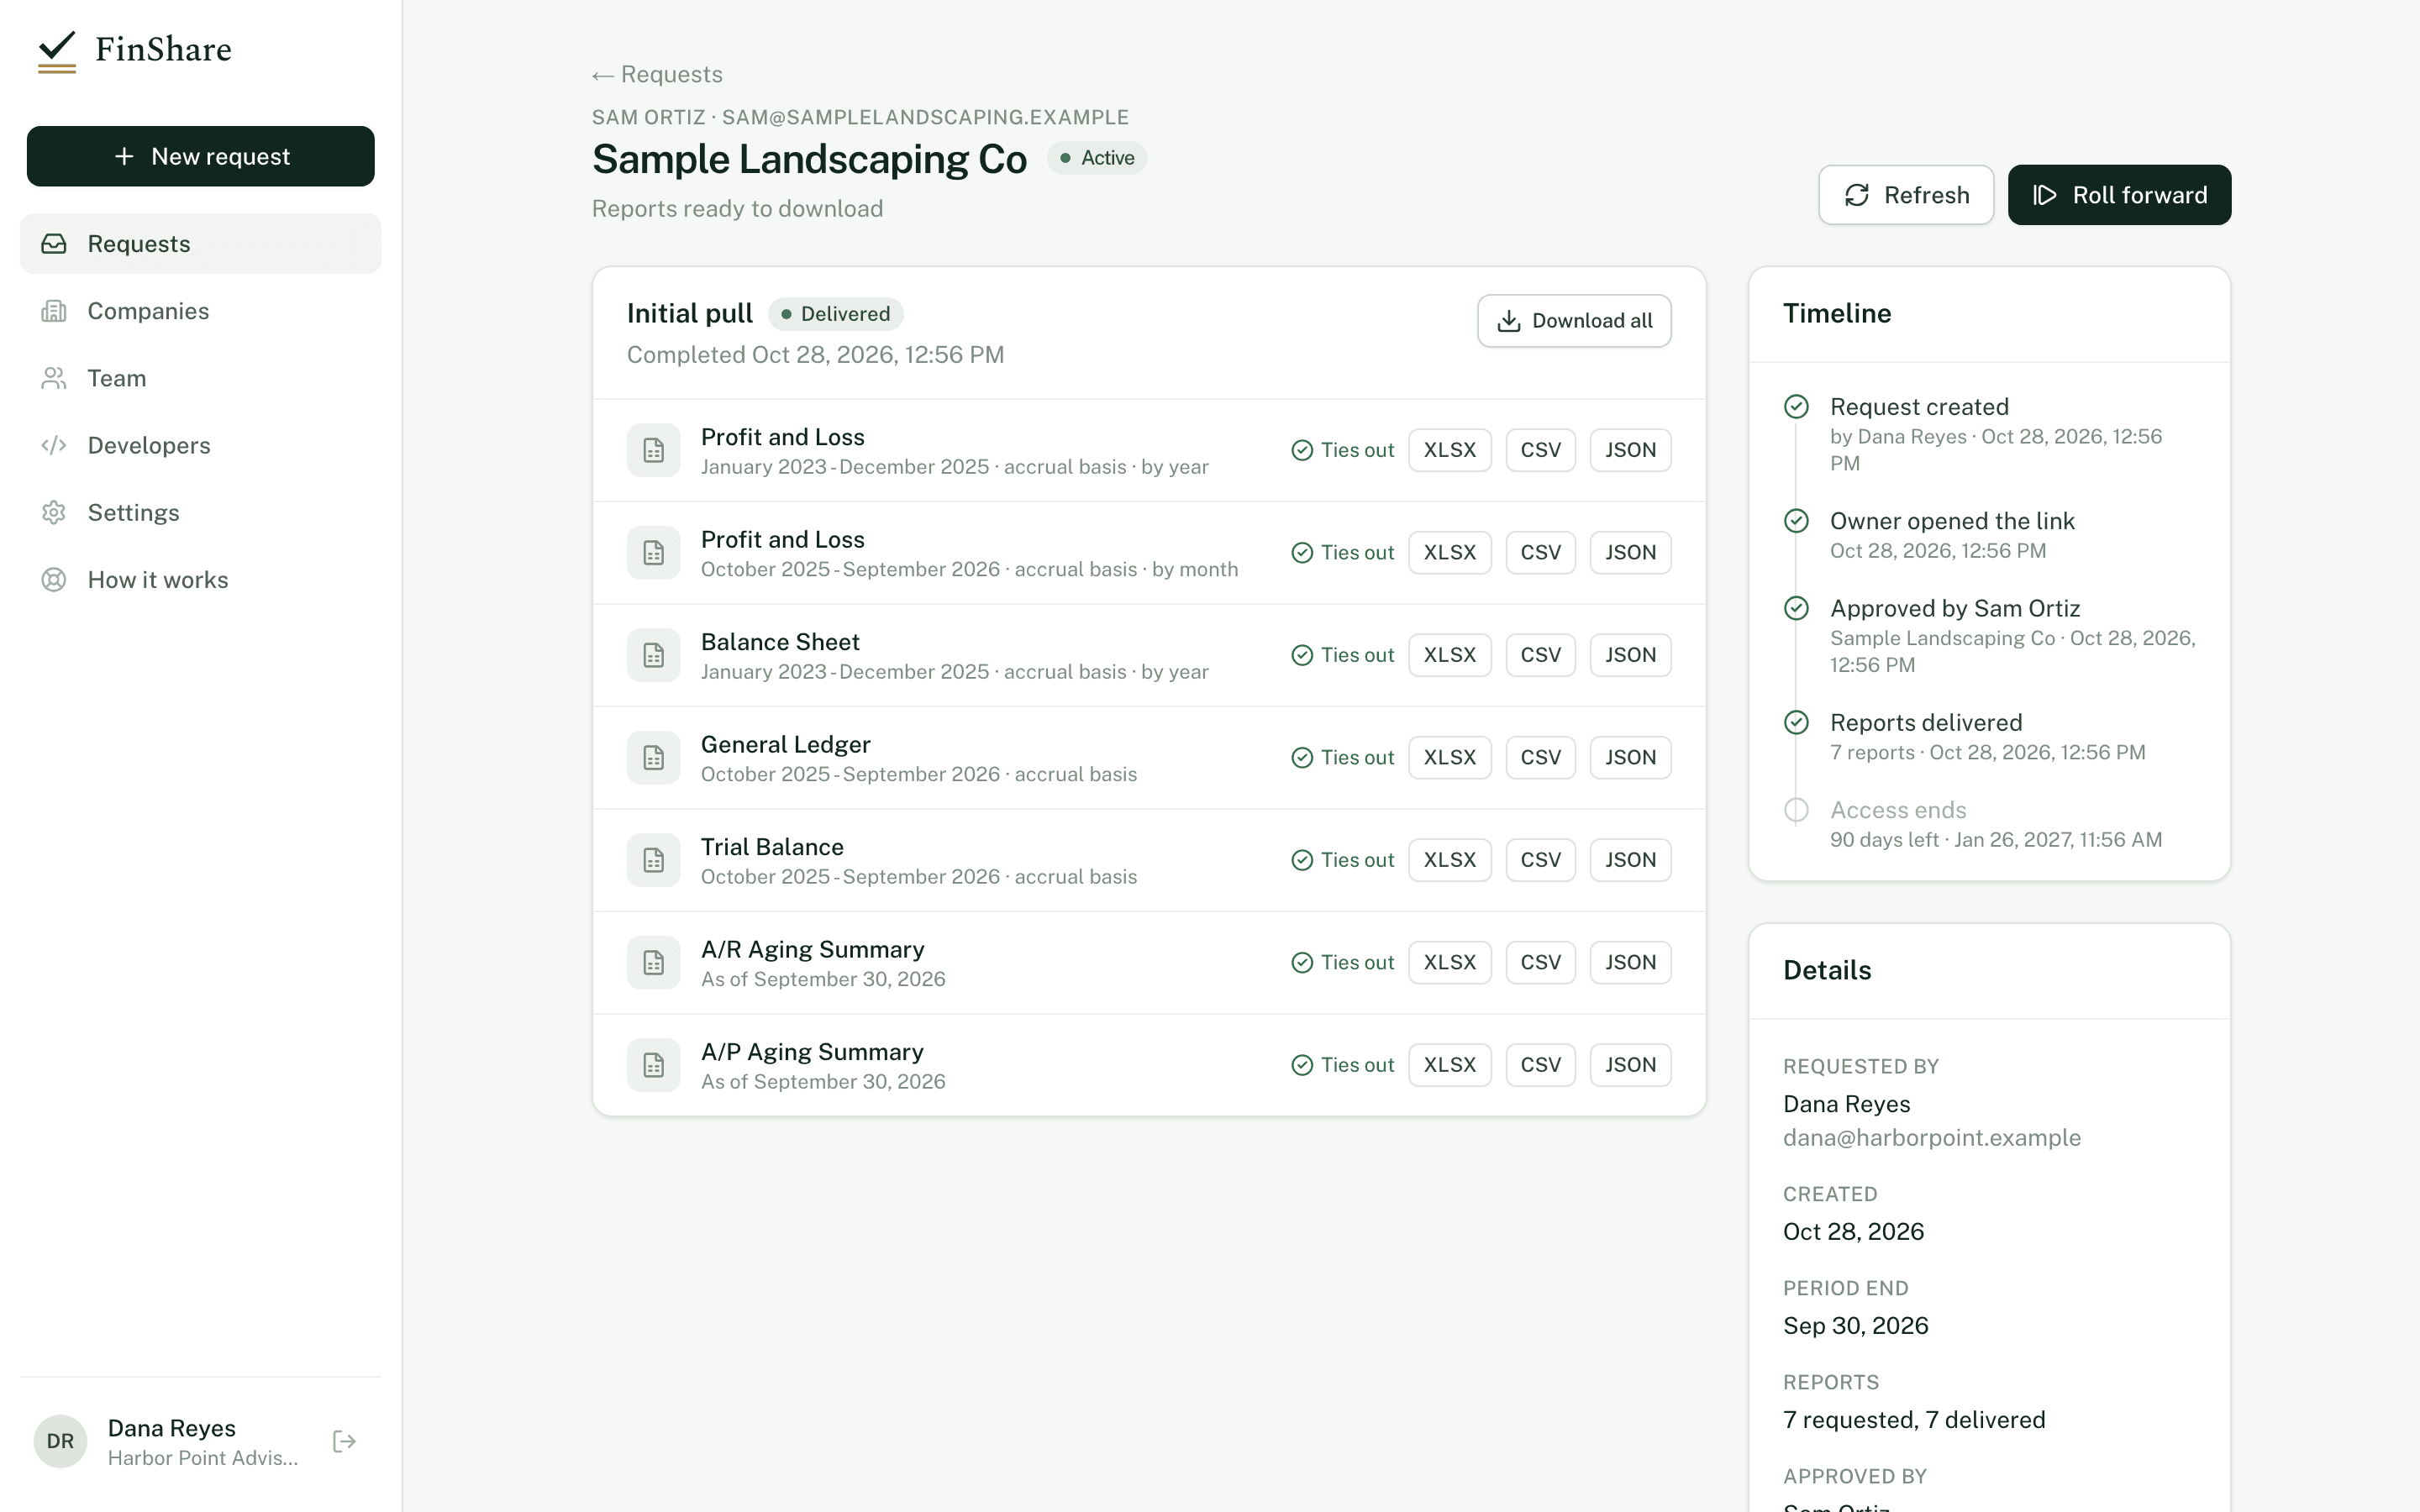This screenshot has width=2420, height=1512.
Task: Click the refresh arrows icon
Action: 1857,195
